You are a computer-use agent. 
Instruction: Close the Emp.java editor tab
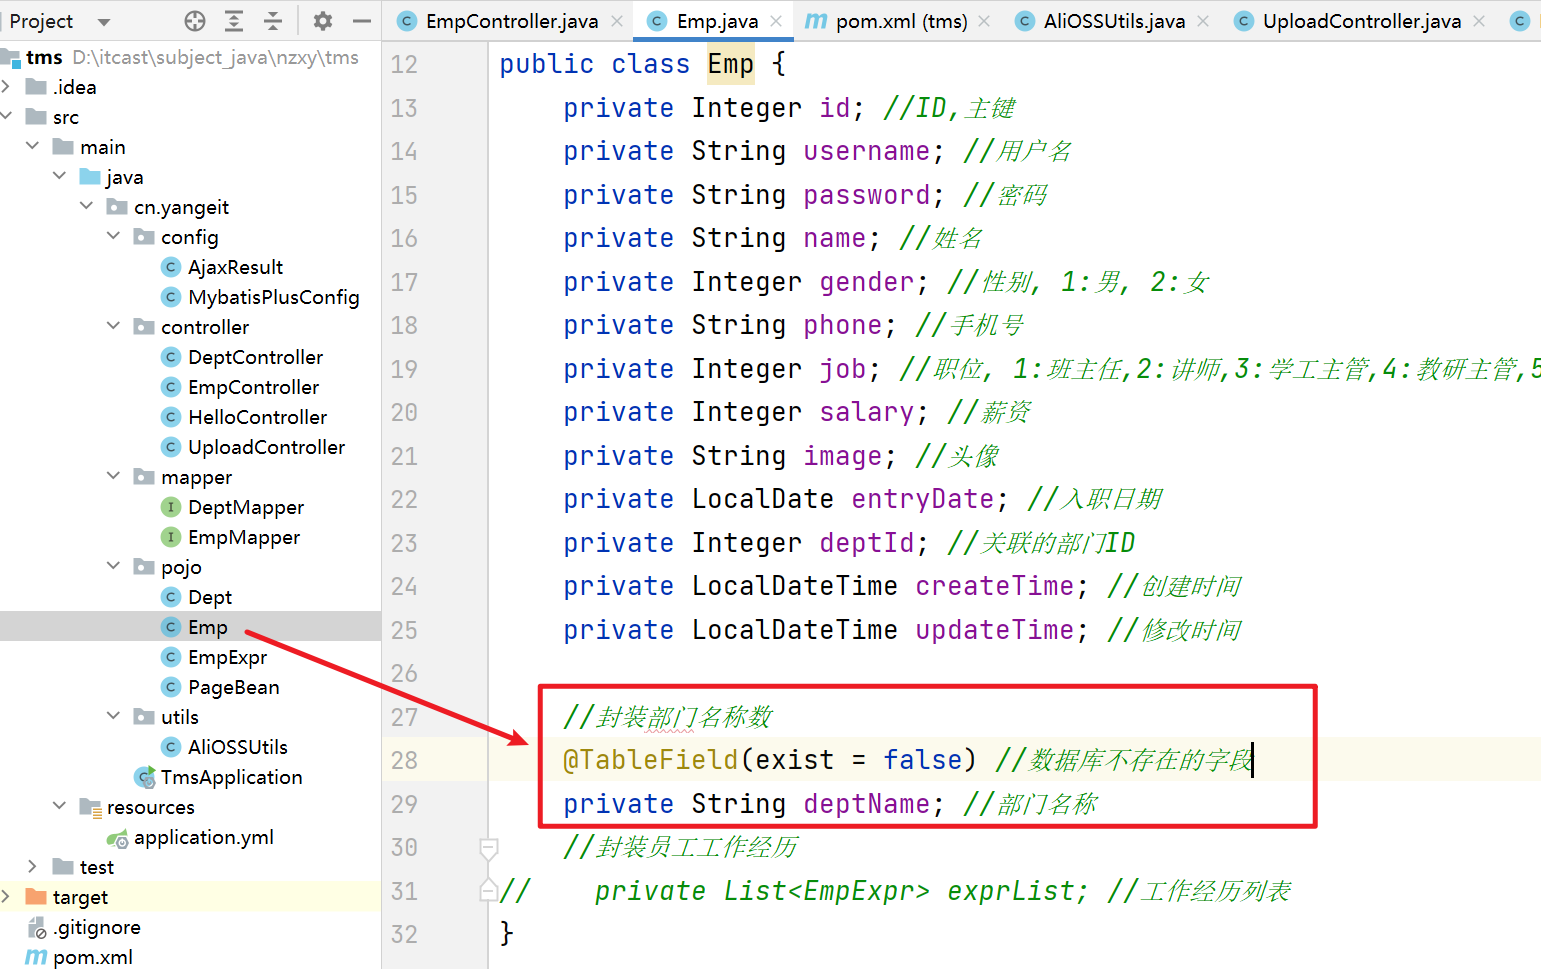click(776, 21)
